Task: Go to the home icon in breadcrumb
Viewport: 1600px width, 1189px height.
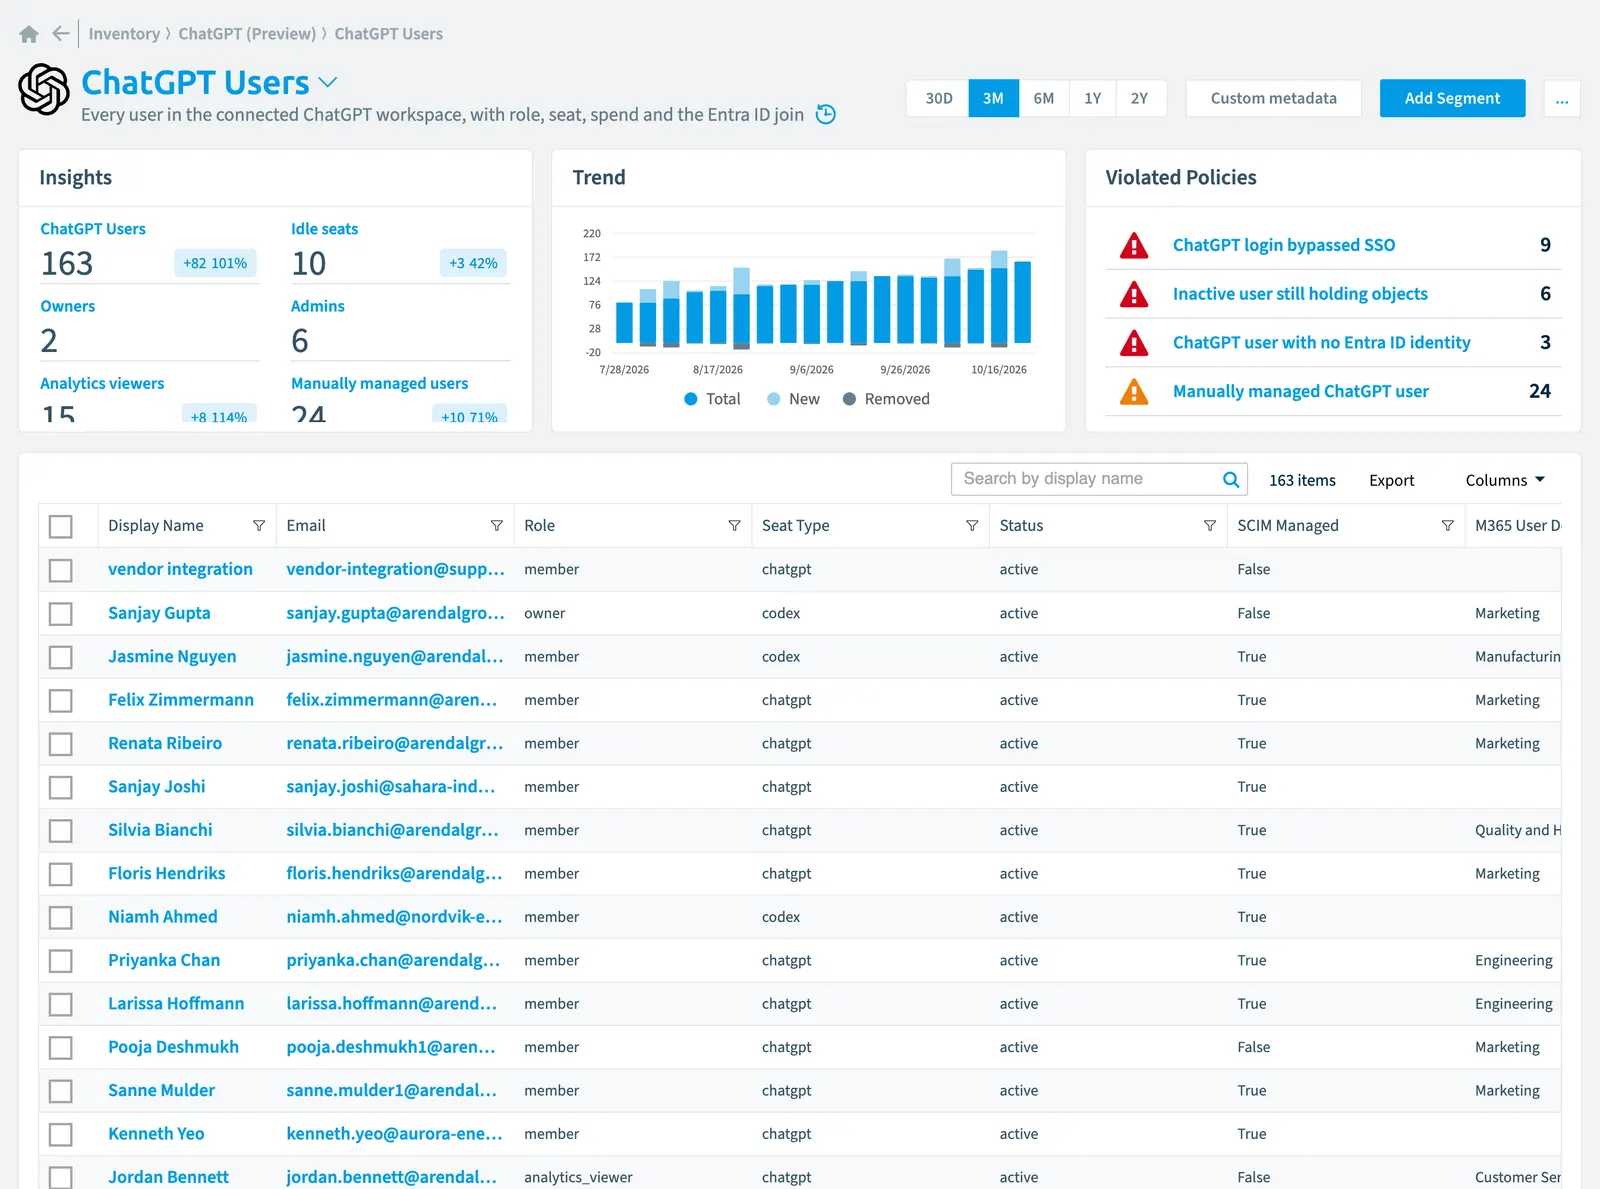Action: tap(29, 34)
